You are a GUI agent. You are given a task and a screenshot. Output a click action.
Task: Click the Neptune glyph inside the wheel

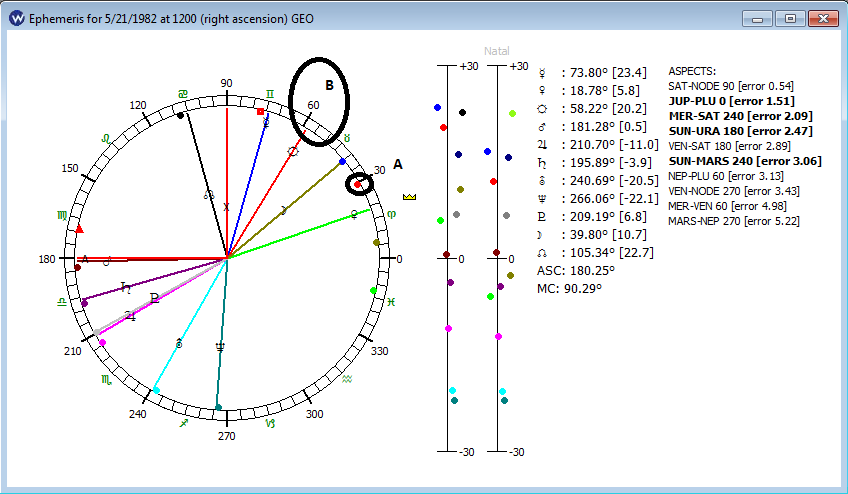pos(220,347)
